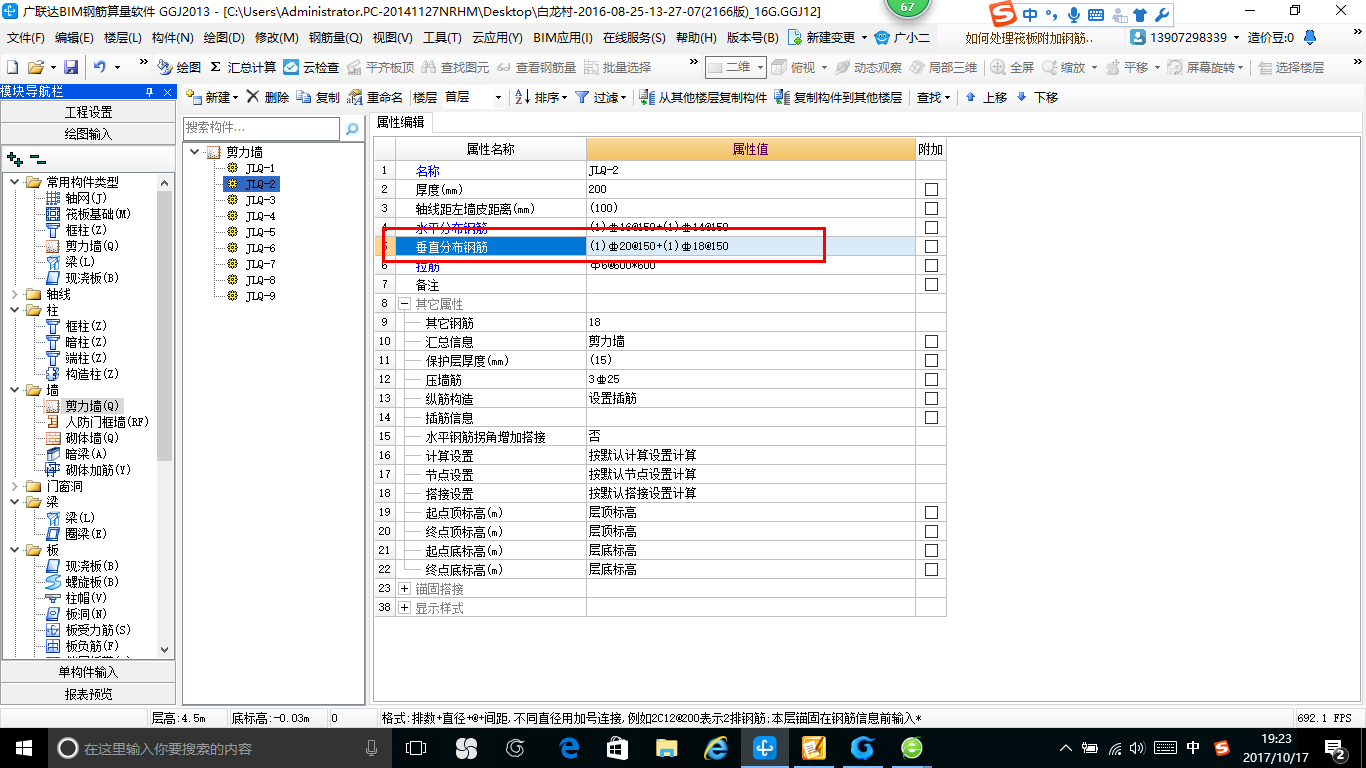Image resolution: width=1366 pixels, height=768 pixels.
Task: Toggle 附加 checkbox for 轴线距左墙皮距离
Action: [931, 208]
